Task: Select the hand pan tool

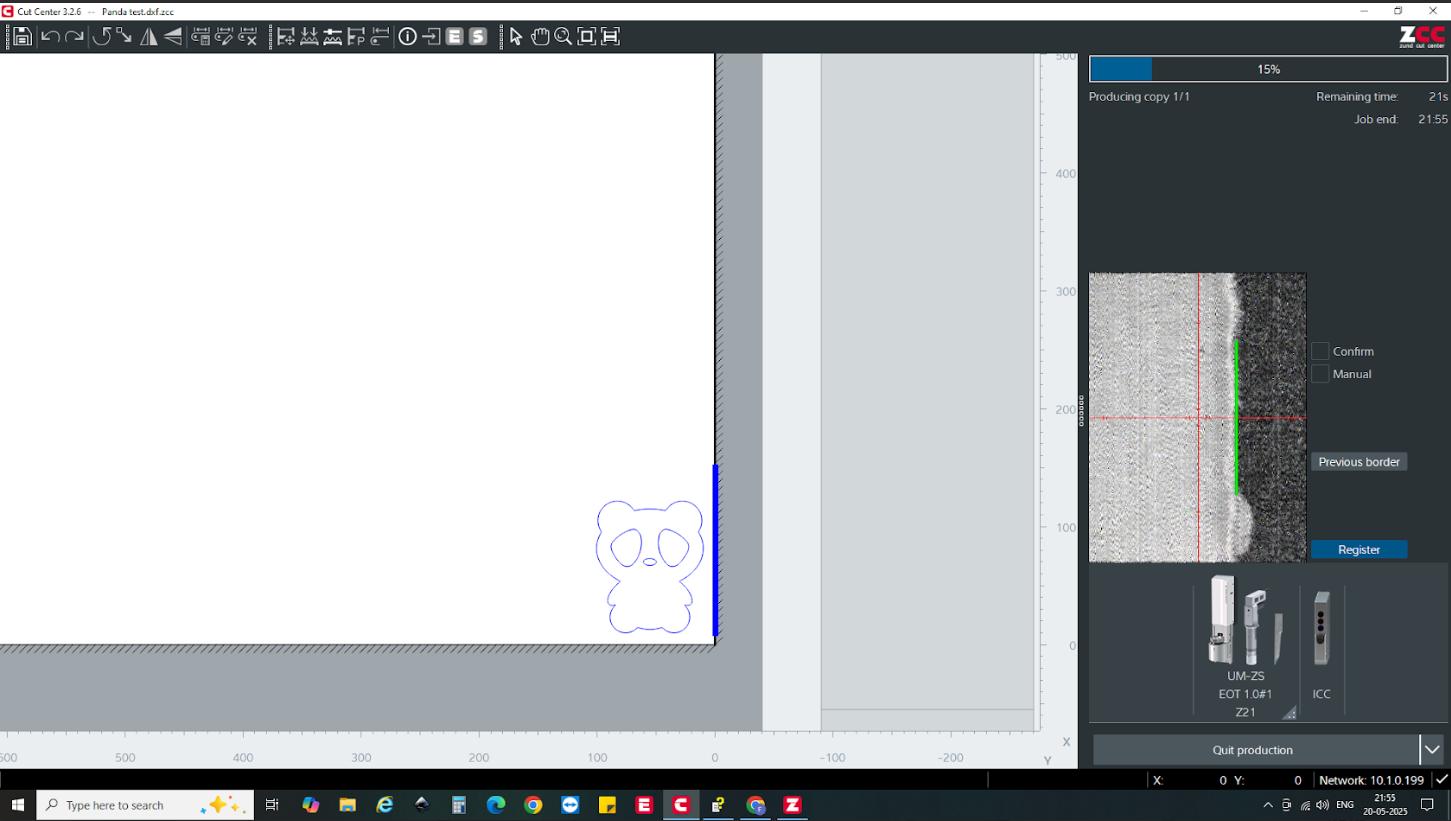Action: [x=540, y=37]
